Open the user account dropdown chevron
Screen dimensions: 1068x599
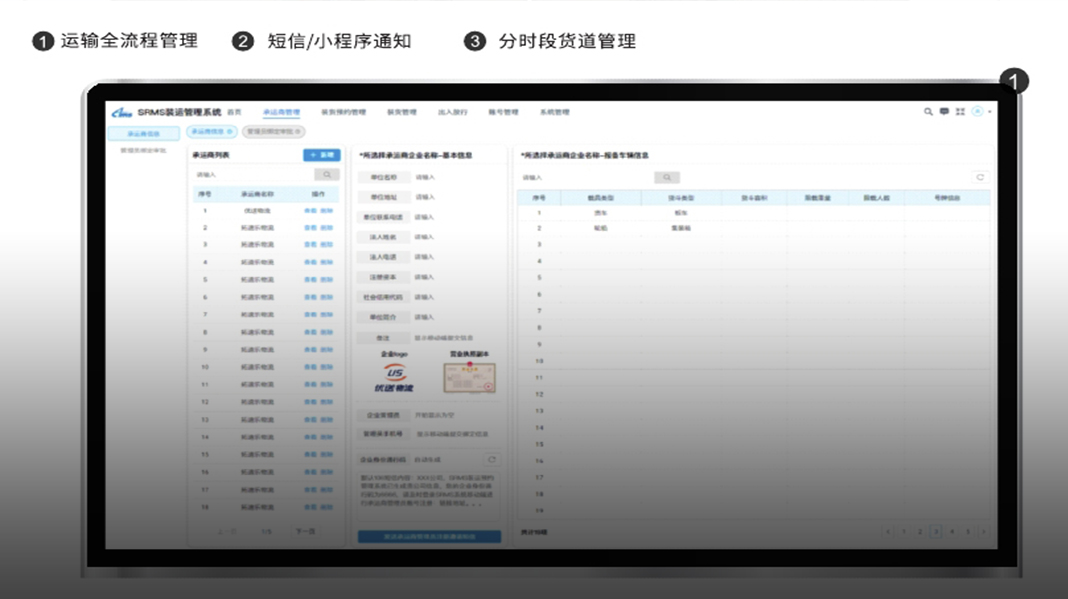click(990, 113)
